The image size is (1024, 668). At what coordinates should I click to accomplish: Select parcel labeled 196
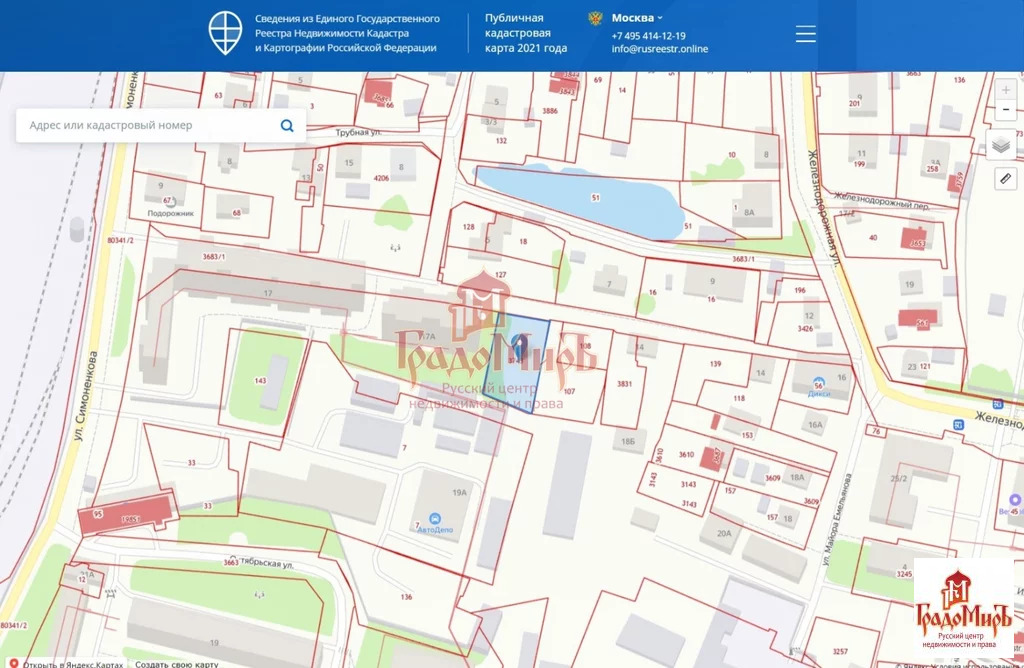point(800,290)
